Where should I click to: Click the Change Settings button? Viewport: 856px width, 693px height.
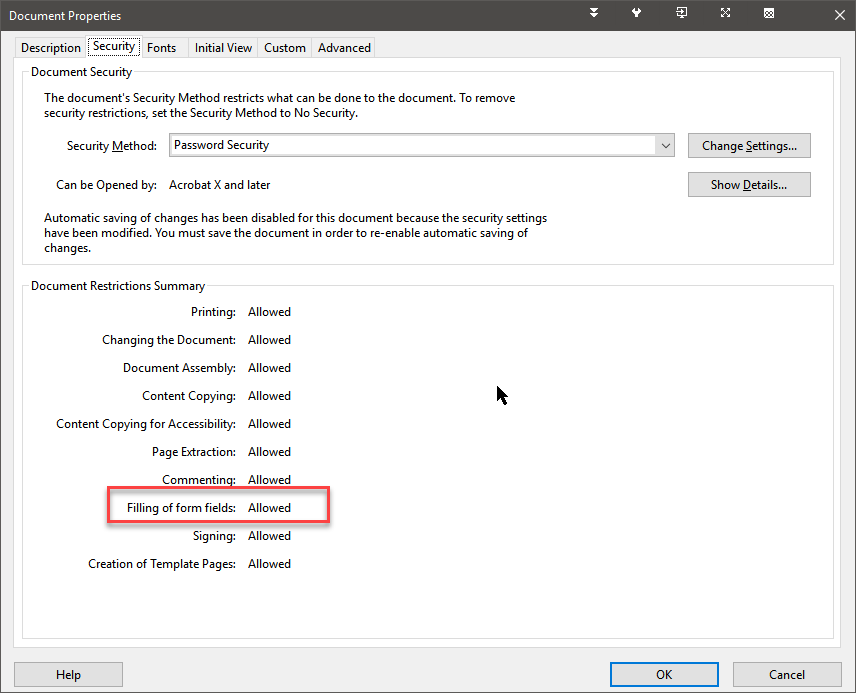click(749, 146)
